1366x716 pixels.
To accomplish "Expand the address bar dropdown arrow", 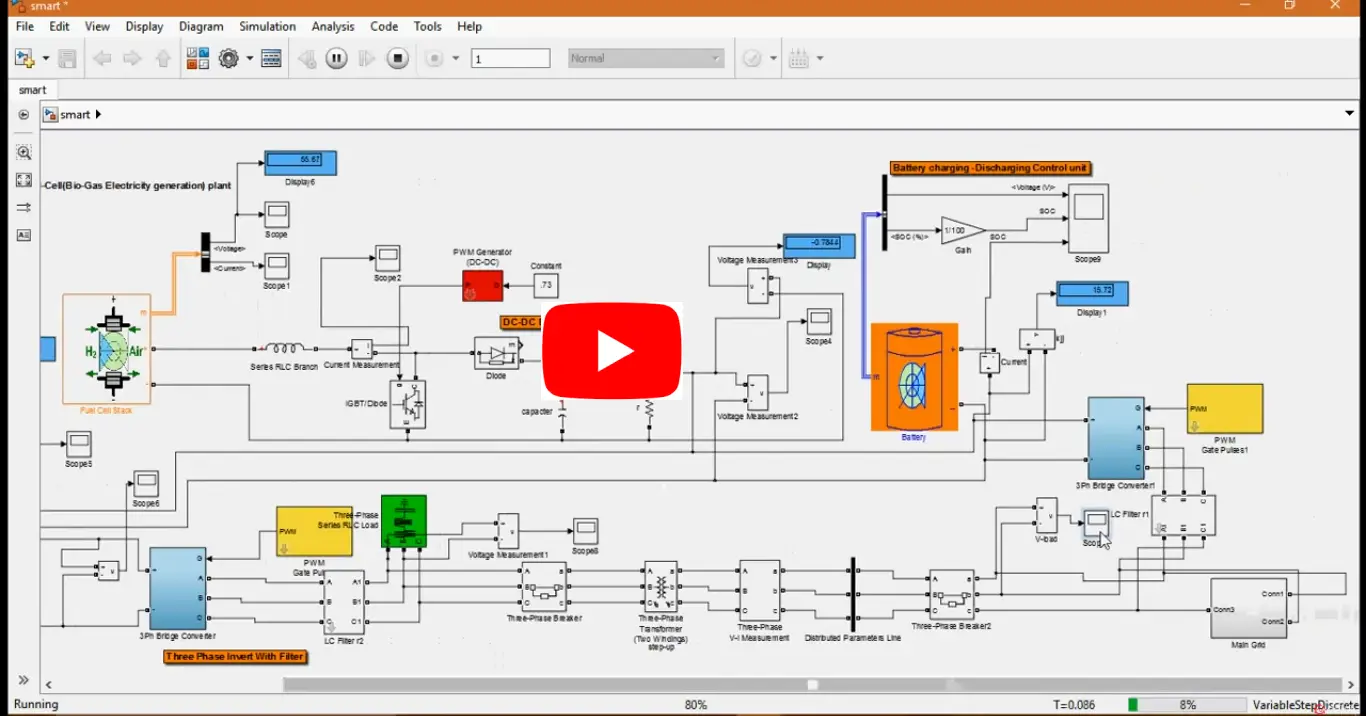I will pyautogui.click(x=1349, y=114).
